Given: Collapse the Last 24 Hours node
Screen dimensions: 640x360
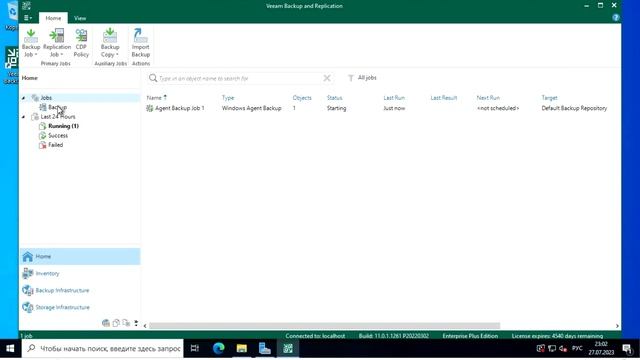Looking at the screenshot, I should pyautogui.click(x=23, y=117).
